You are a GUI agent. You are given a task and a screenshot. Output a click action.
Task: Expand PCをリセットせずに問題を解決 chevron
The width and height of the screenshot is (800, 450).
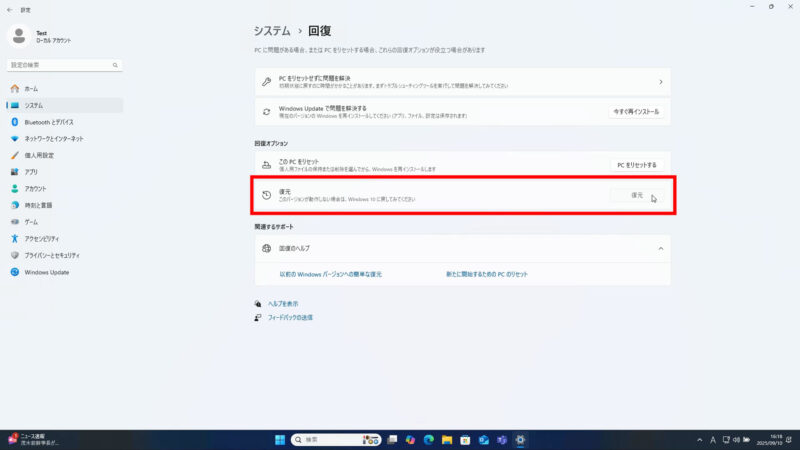[x=660, y=81]
